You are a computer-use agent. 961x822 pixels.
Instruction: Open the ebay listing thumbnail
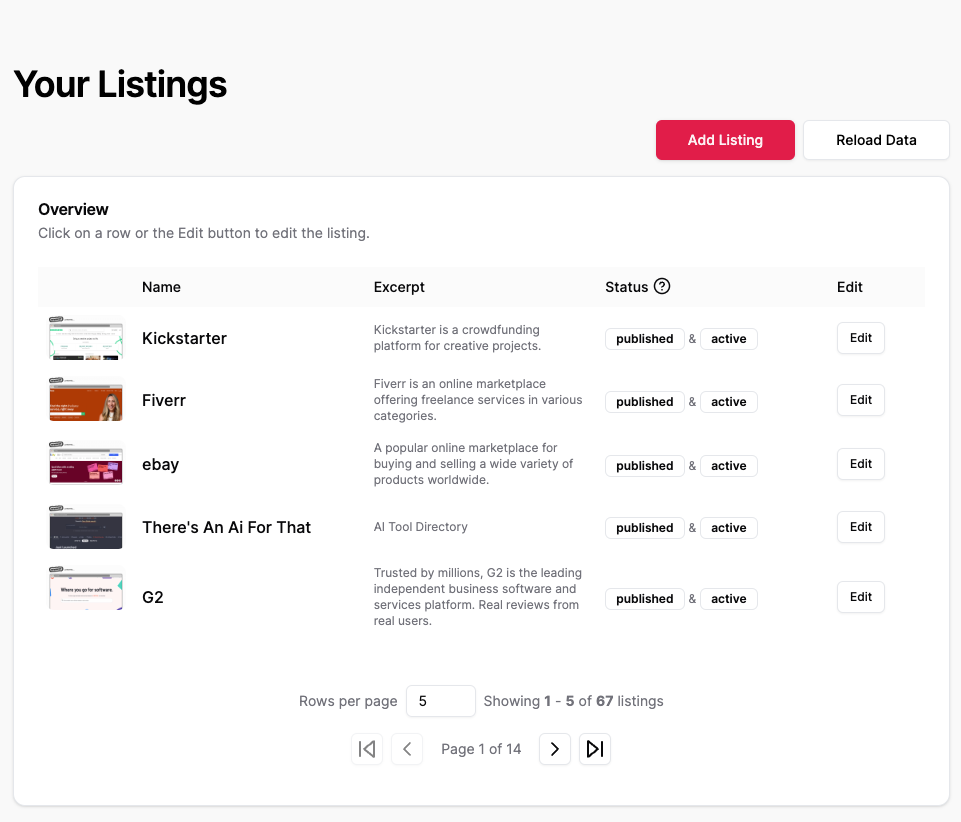tap(86, 463)
